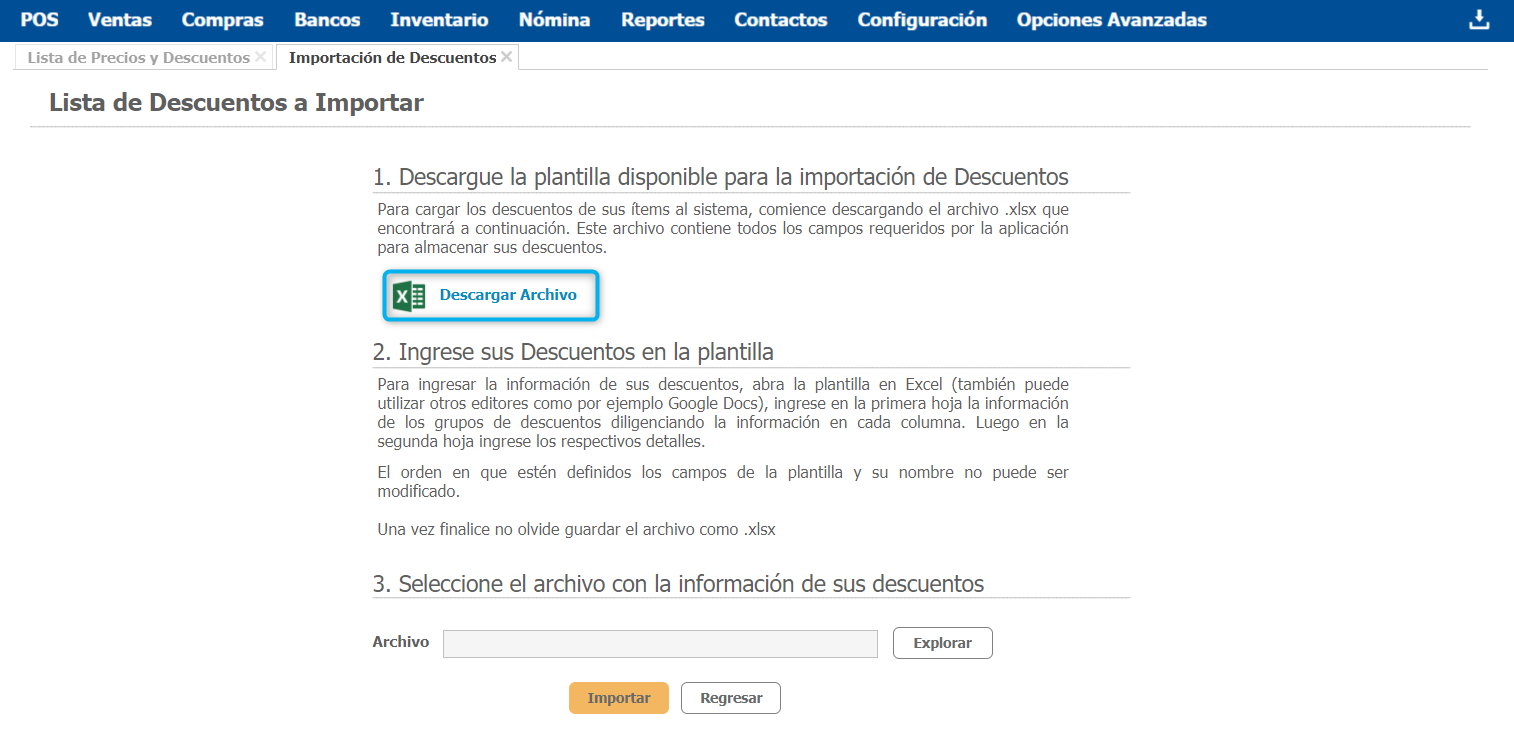Open the Contactos menu
Screen dimensions: 1514x737
[780, 20]
